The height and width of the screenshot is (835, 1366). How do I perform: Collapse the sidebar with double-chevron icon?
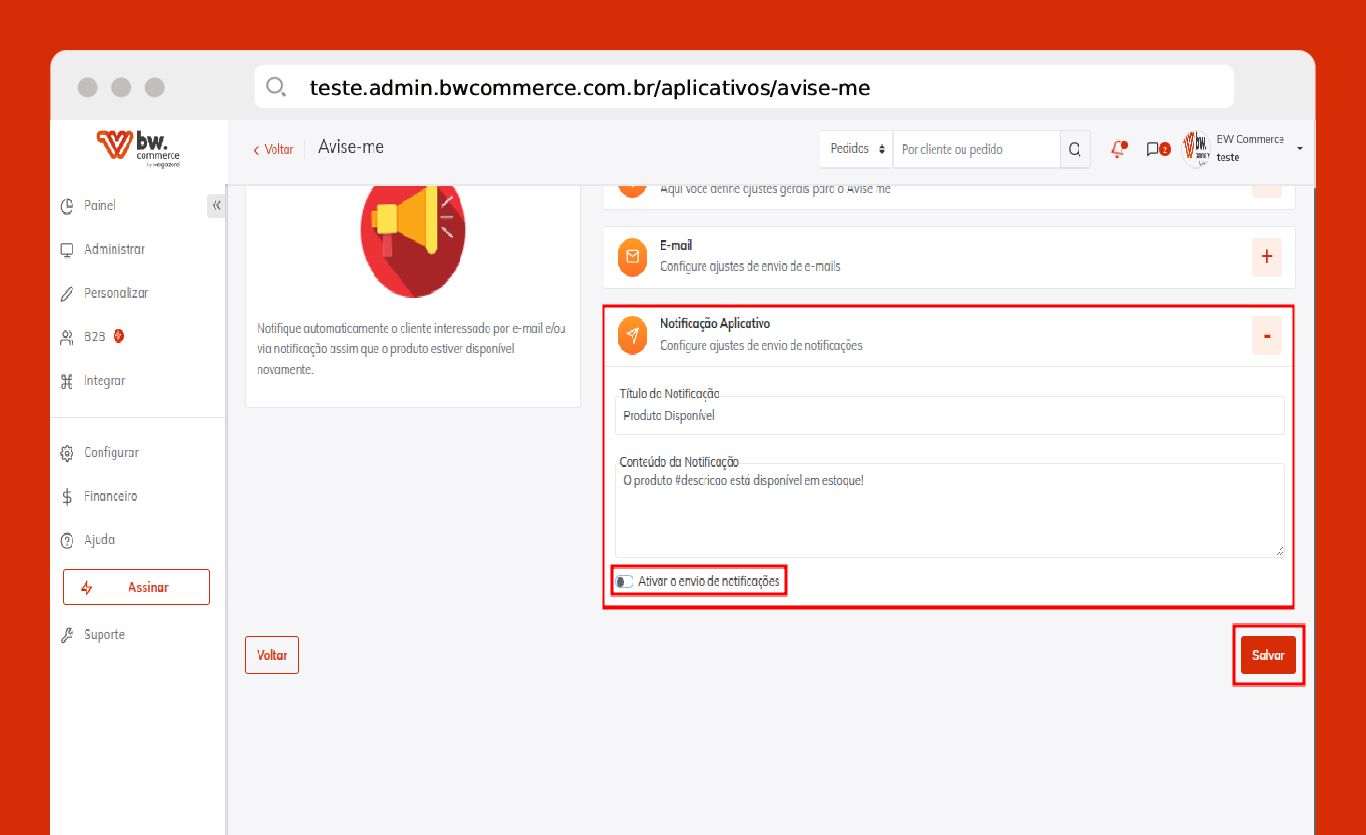click(216, 205)
